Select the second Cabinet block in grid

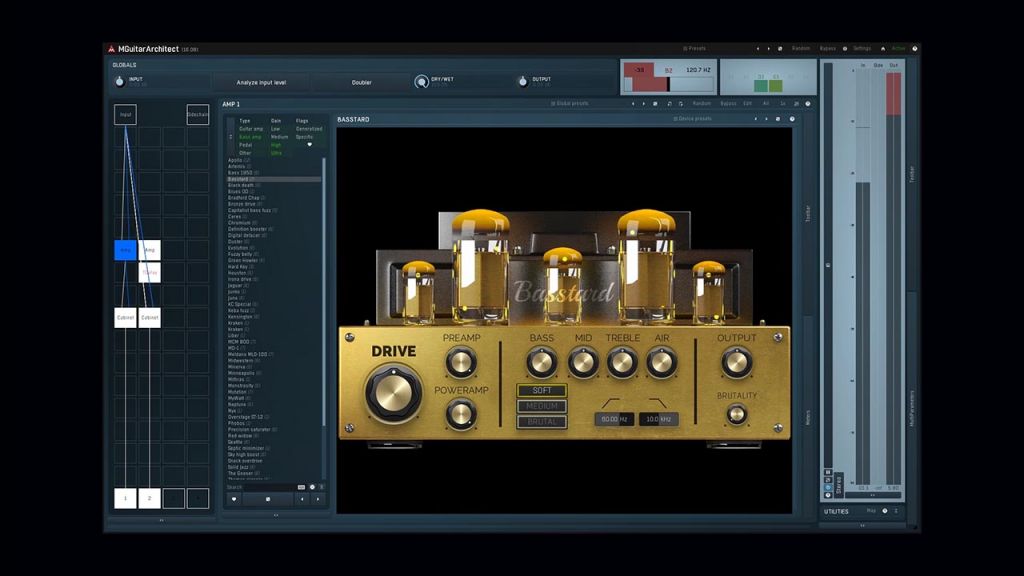click(150, 317)
